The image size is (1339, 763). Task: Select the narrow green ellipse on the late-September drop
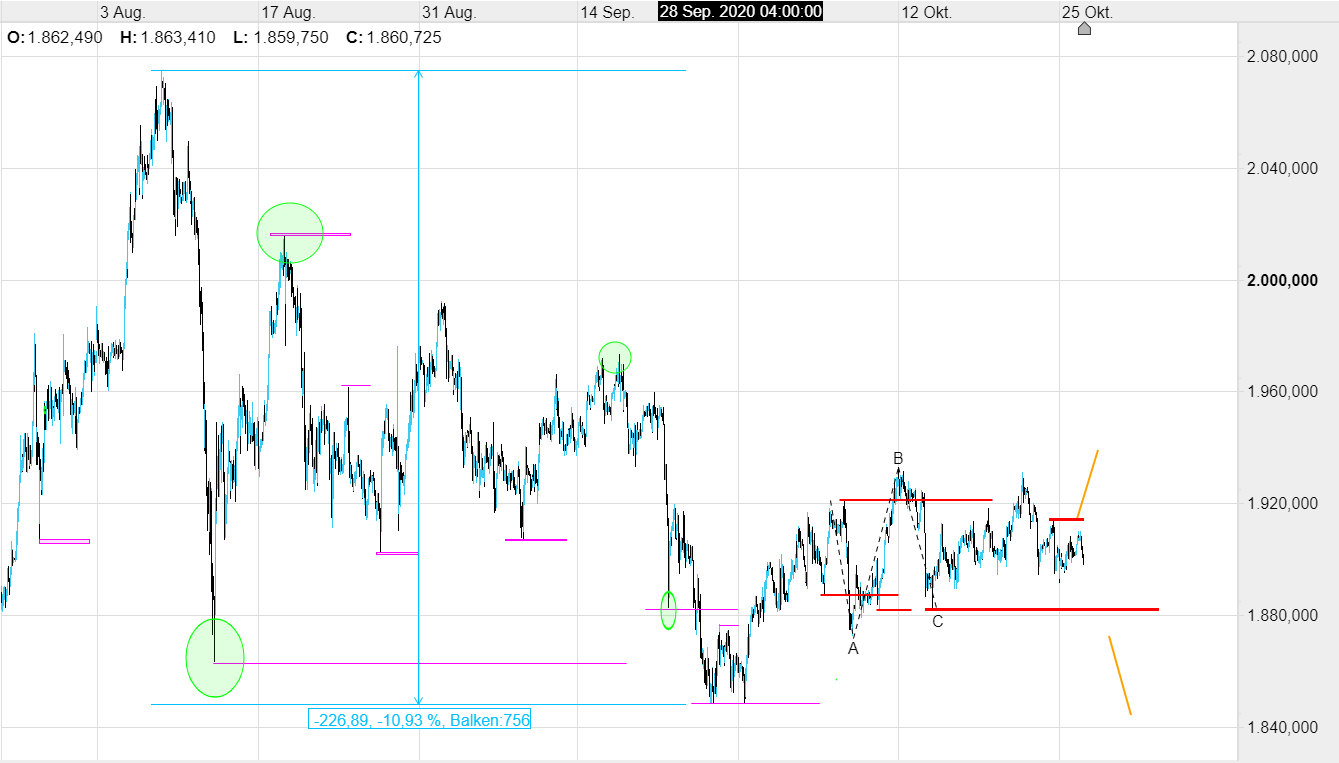(668, 610)
